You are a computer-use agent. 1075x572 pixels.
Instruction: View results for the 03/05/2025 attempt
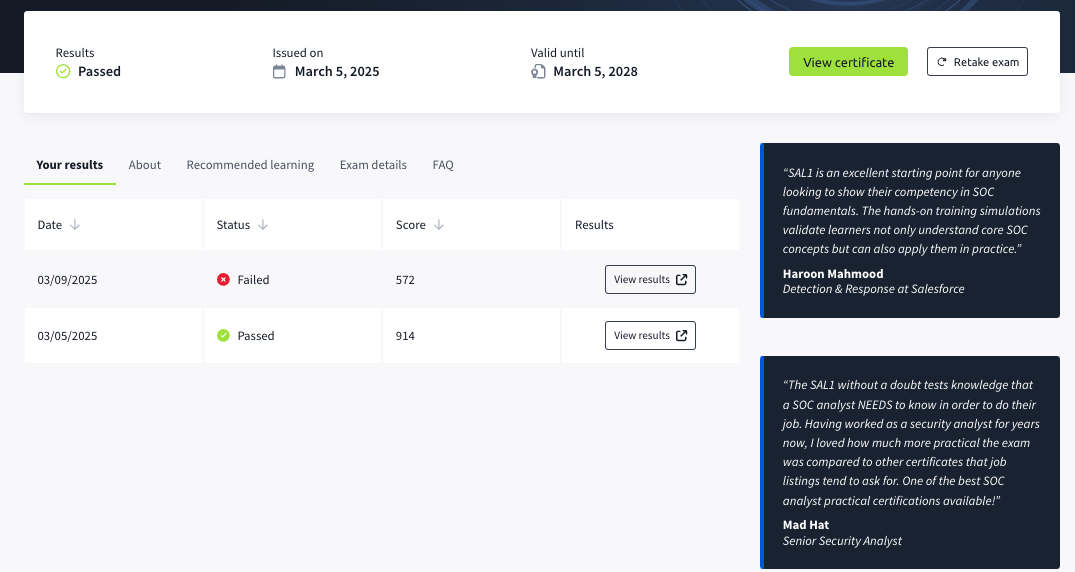pyautogui.click(x=650, y=335)
